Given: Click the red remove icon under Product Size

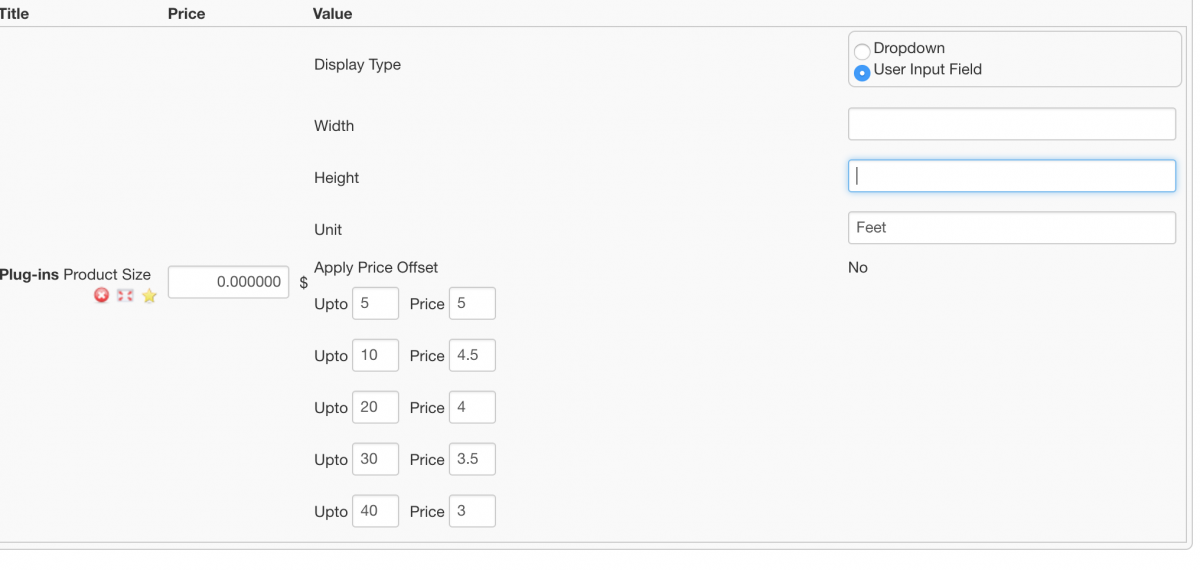Looking at the screenshot, I should pyautogui.click(x=101, y=295).
